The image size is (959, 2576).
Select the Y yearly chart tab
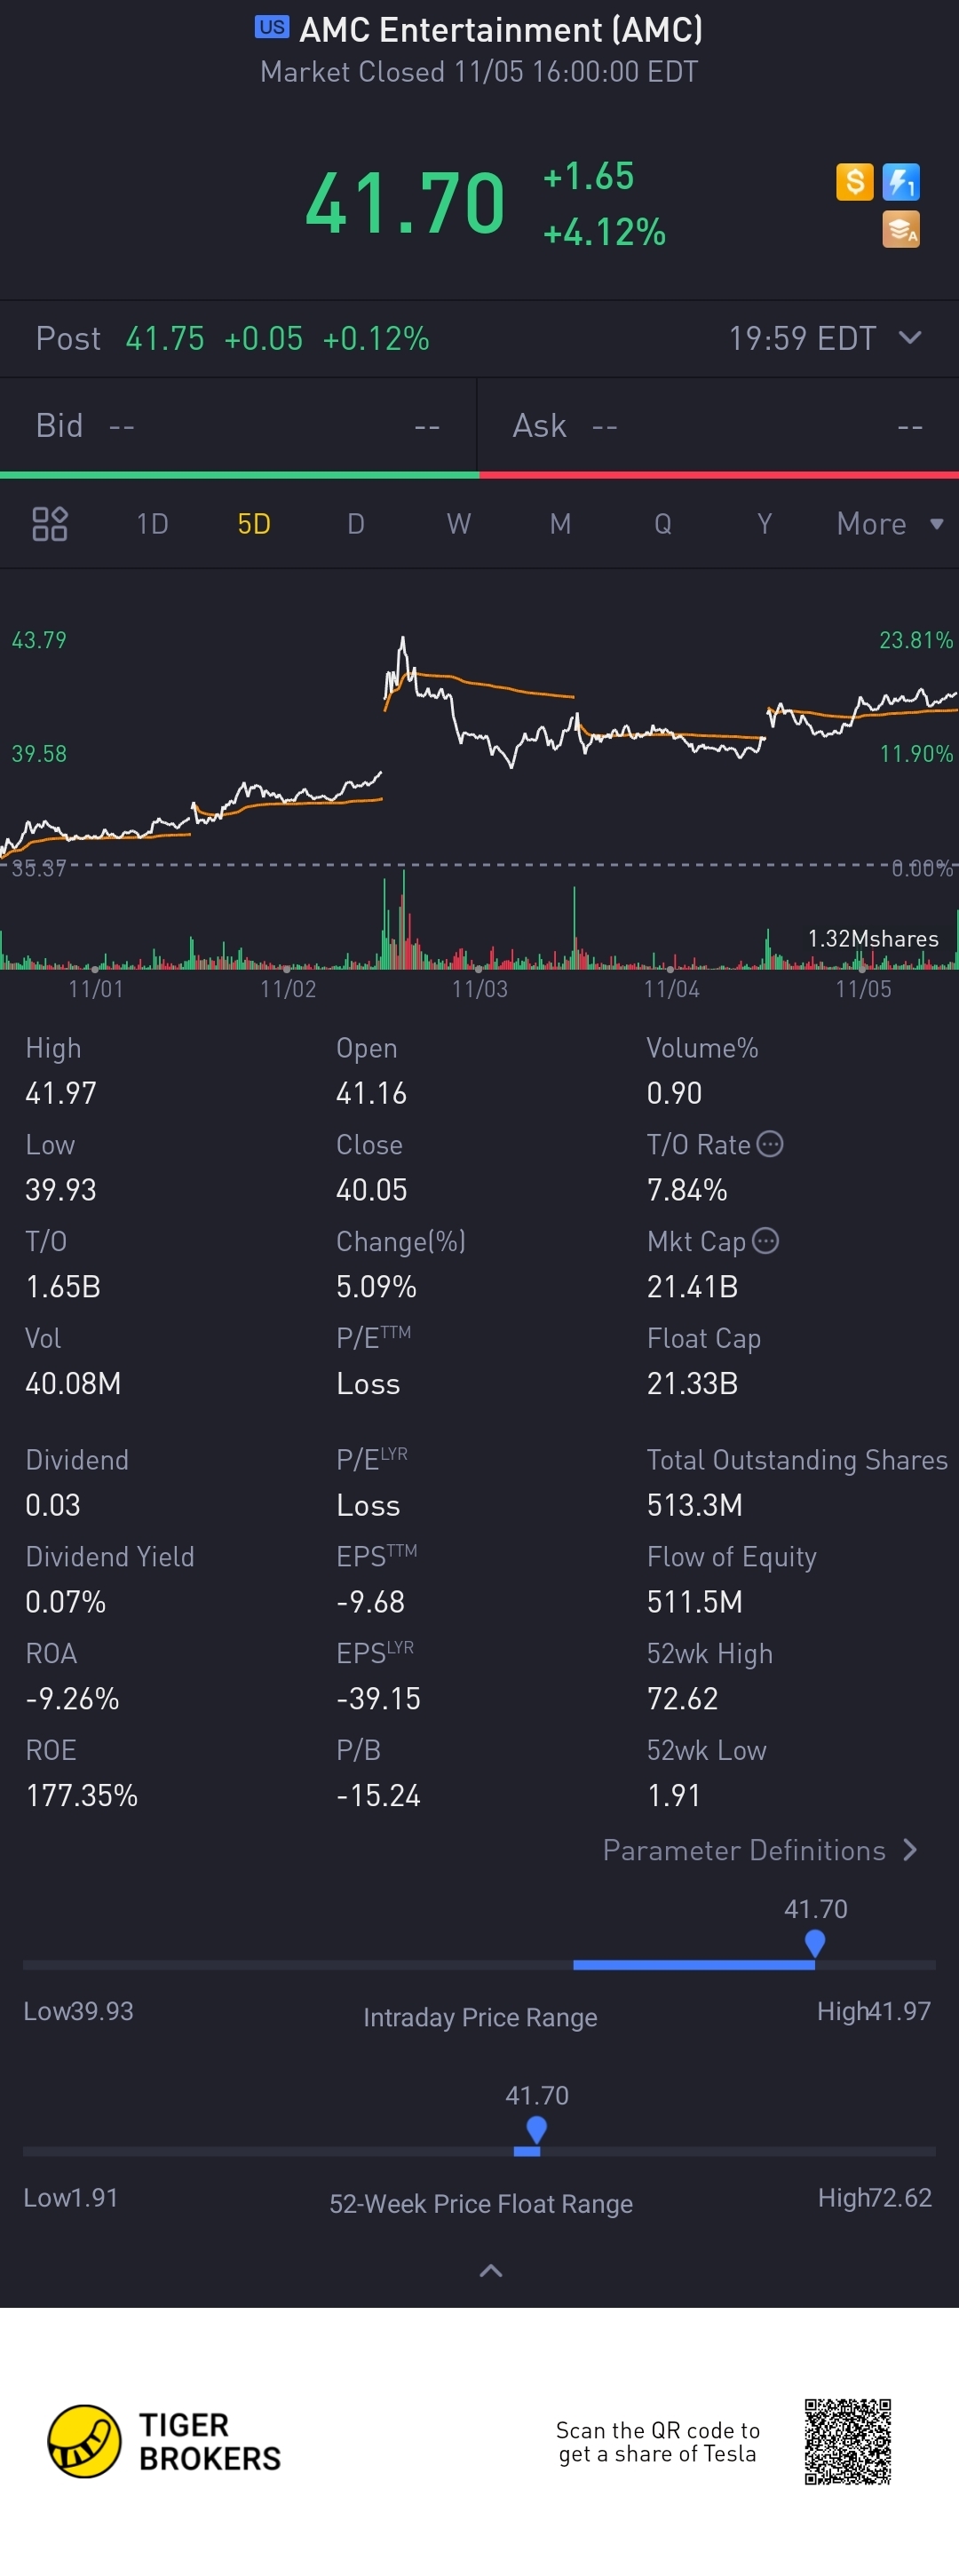click(x=764, y=524)
